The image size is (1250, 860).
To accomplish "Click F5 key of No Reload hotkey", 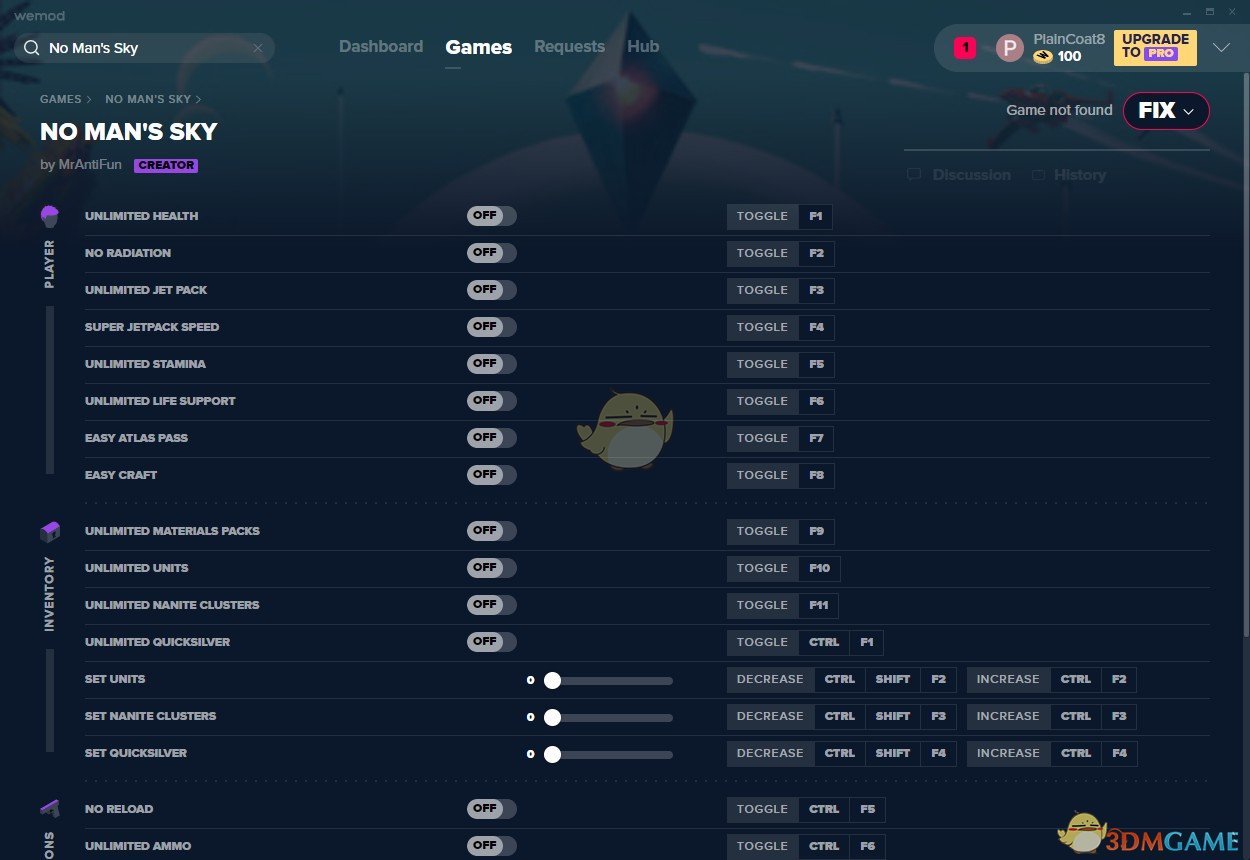I will click(x=867, y=809).
